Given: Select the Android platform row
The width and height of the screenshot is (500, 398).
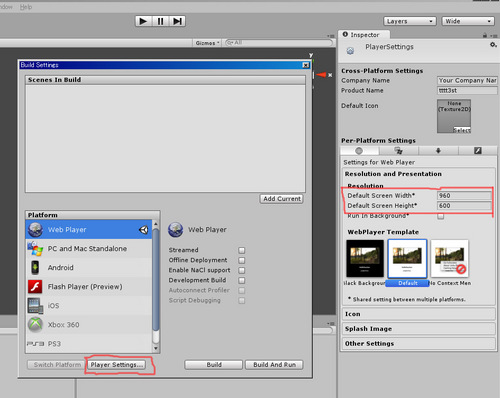Looking at the screenshot, I should [x=89, y=267].
